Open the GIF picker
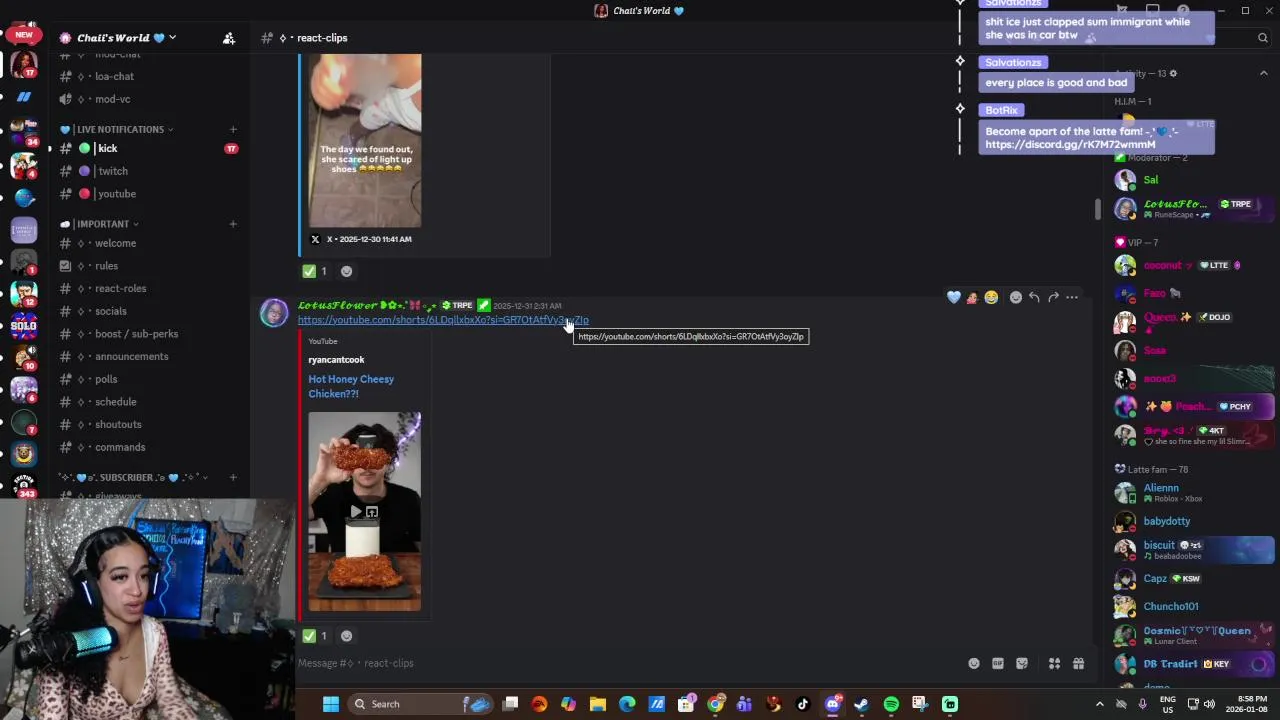The width and height of the screenshot is (1280, 720). point(998,663)
